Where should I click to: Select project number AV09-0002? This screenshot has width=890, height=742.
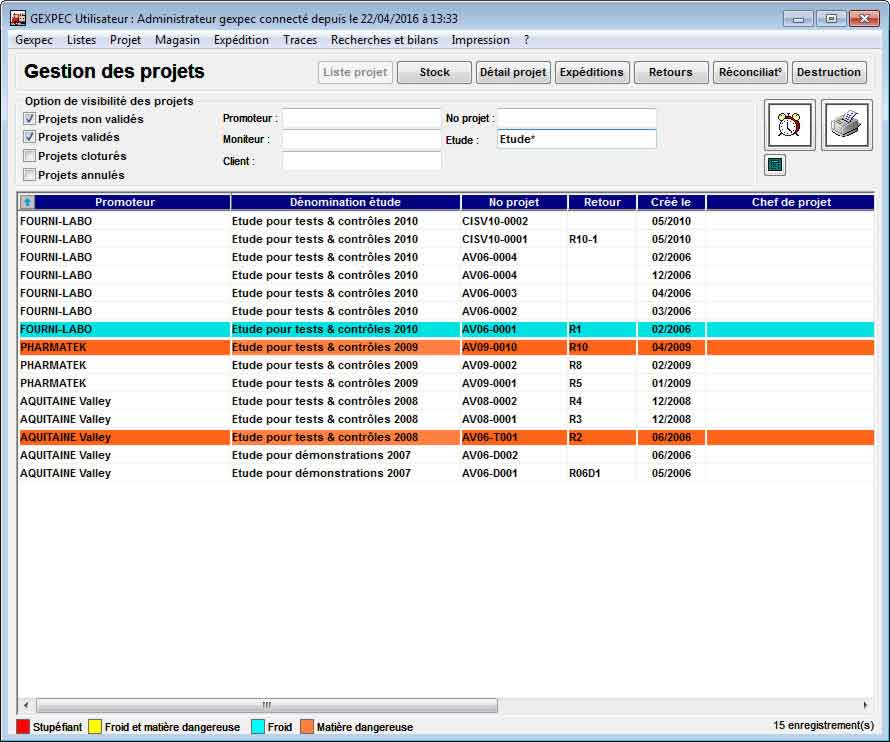(x=489, y=365)
